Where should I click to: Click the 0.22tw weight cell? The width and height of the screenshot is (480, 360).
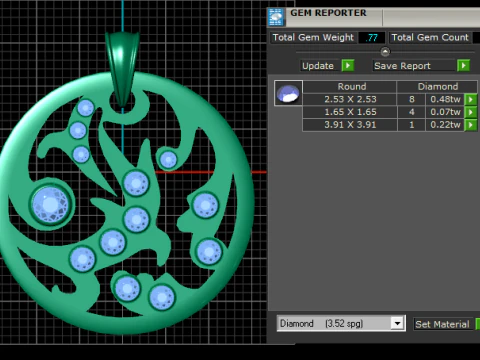(x=445, y=125)
